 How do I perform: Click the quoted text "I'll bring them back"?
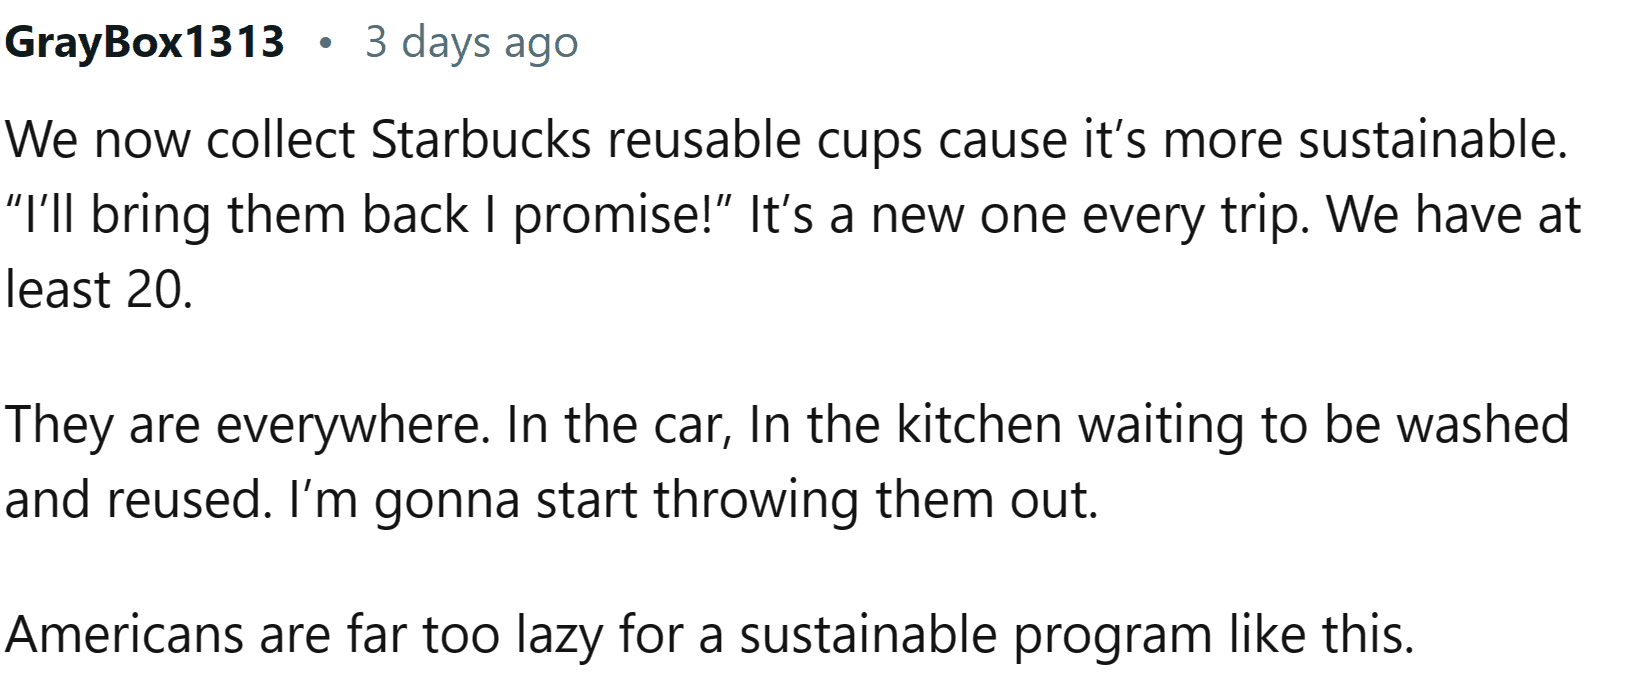[238, 214]
